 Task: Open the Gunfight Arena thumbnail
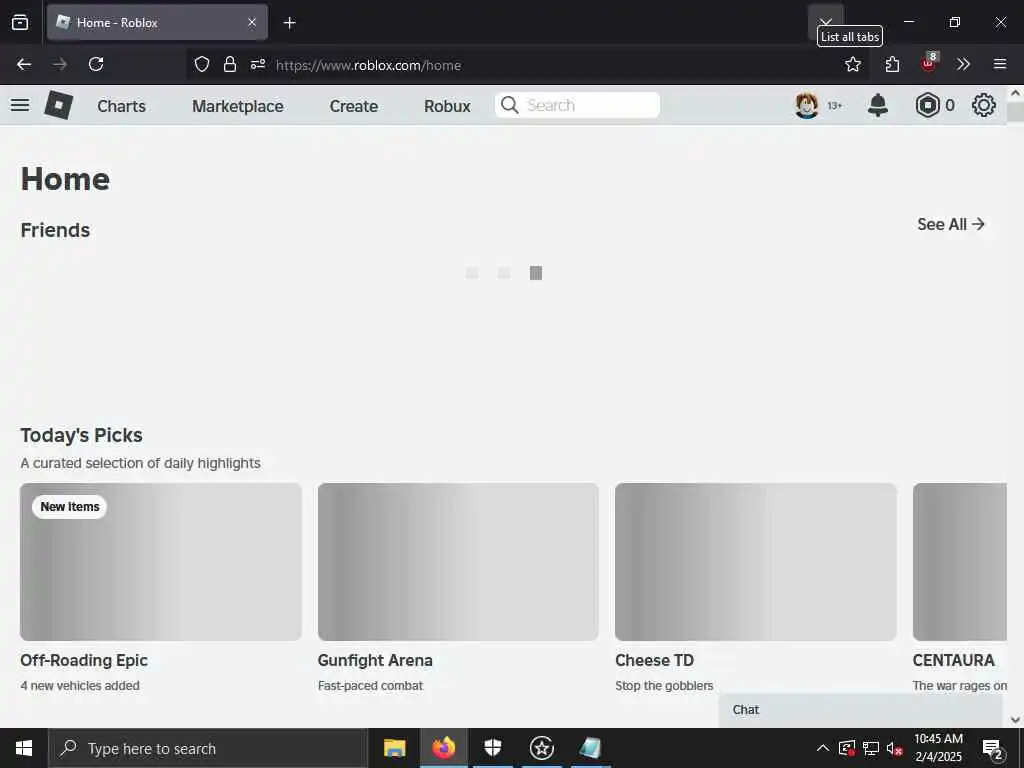458,562
